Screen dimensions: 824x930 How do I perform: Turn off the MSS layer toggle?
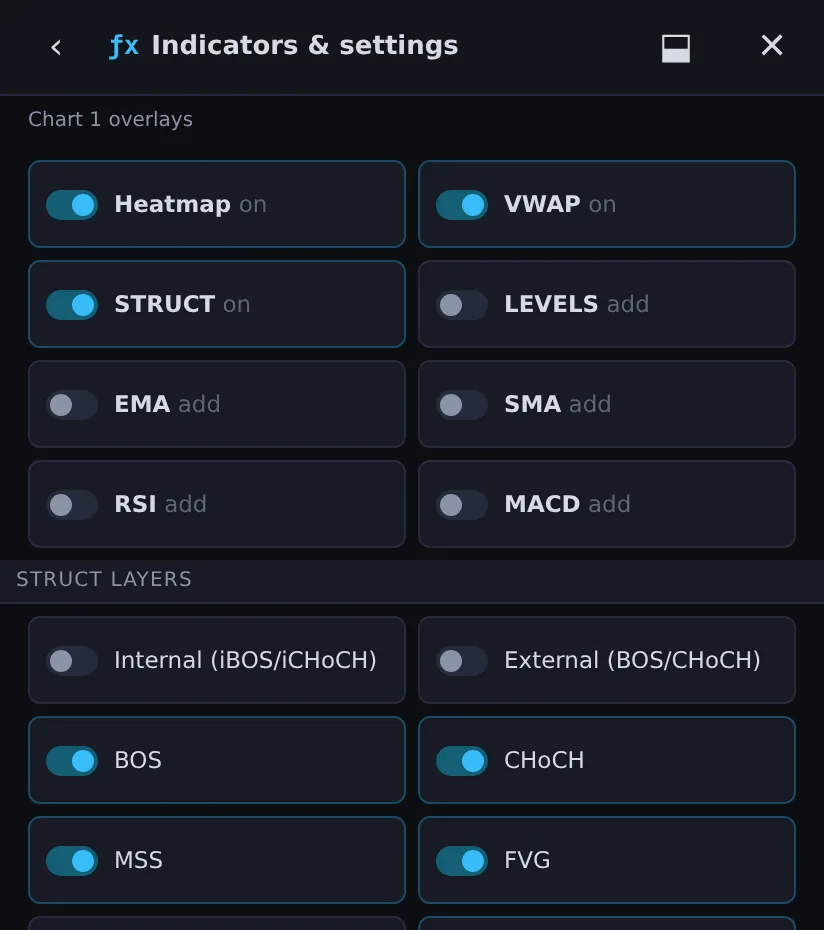(x=72, y=860)
